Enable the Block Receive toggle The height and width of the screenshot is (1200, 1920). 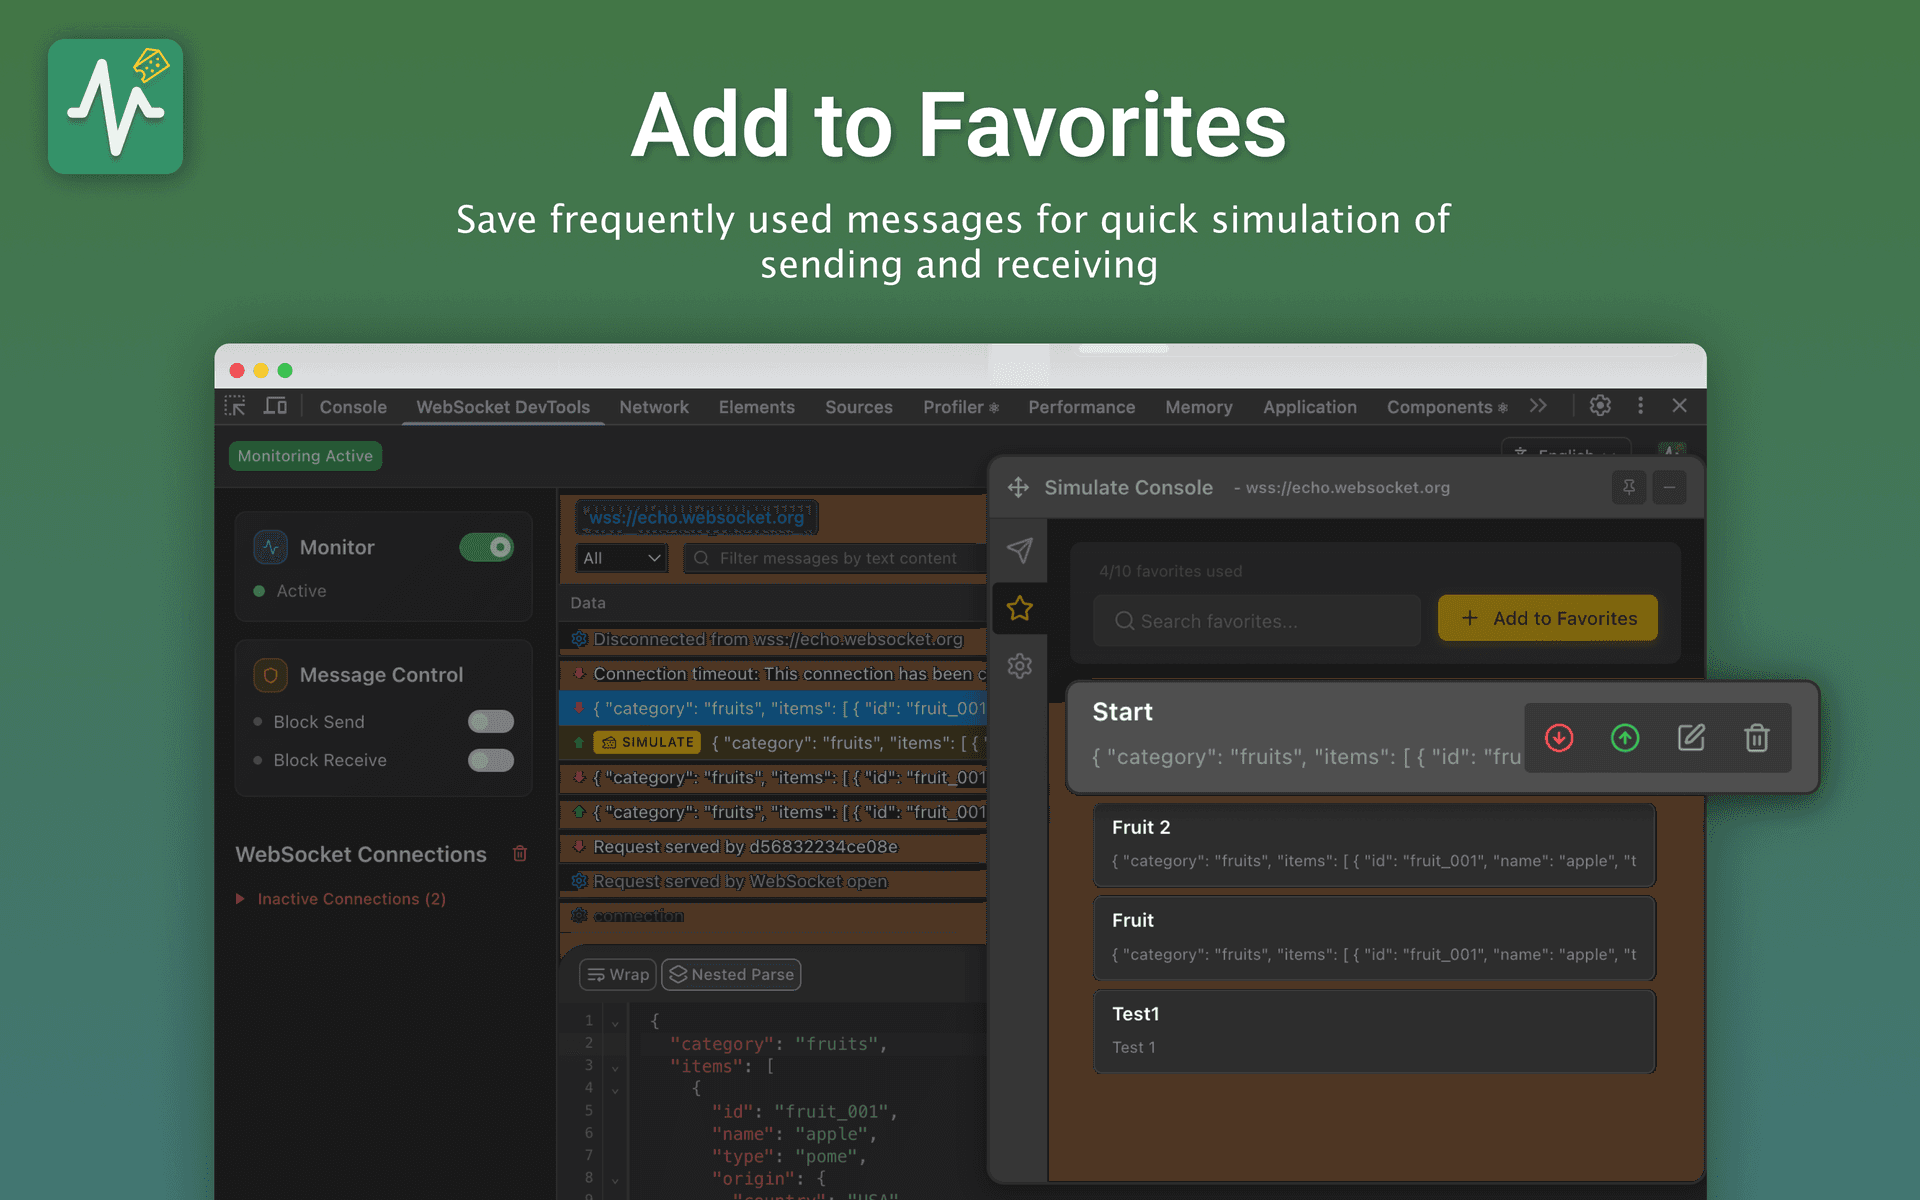[x=490, y=760]
